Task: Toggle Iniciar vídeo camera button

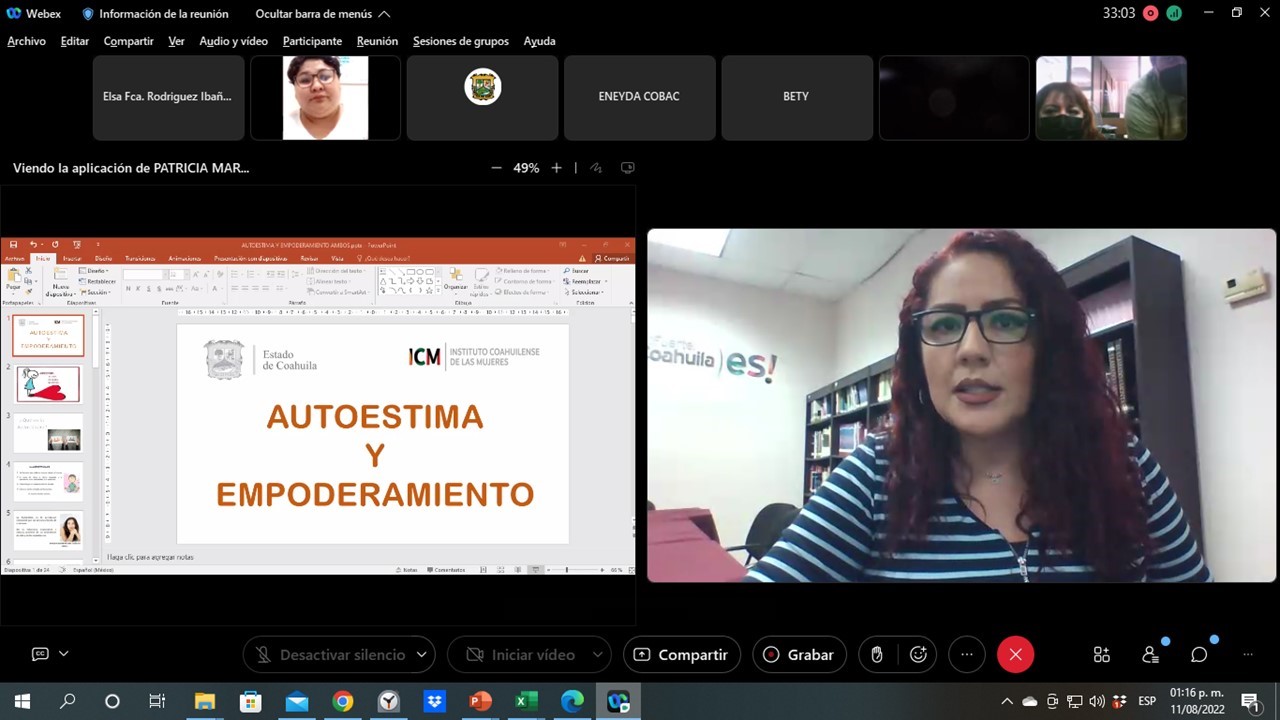Action: click(x=520, y=655)
